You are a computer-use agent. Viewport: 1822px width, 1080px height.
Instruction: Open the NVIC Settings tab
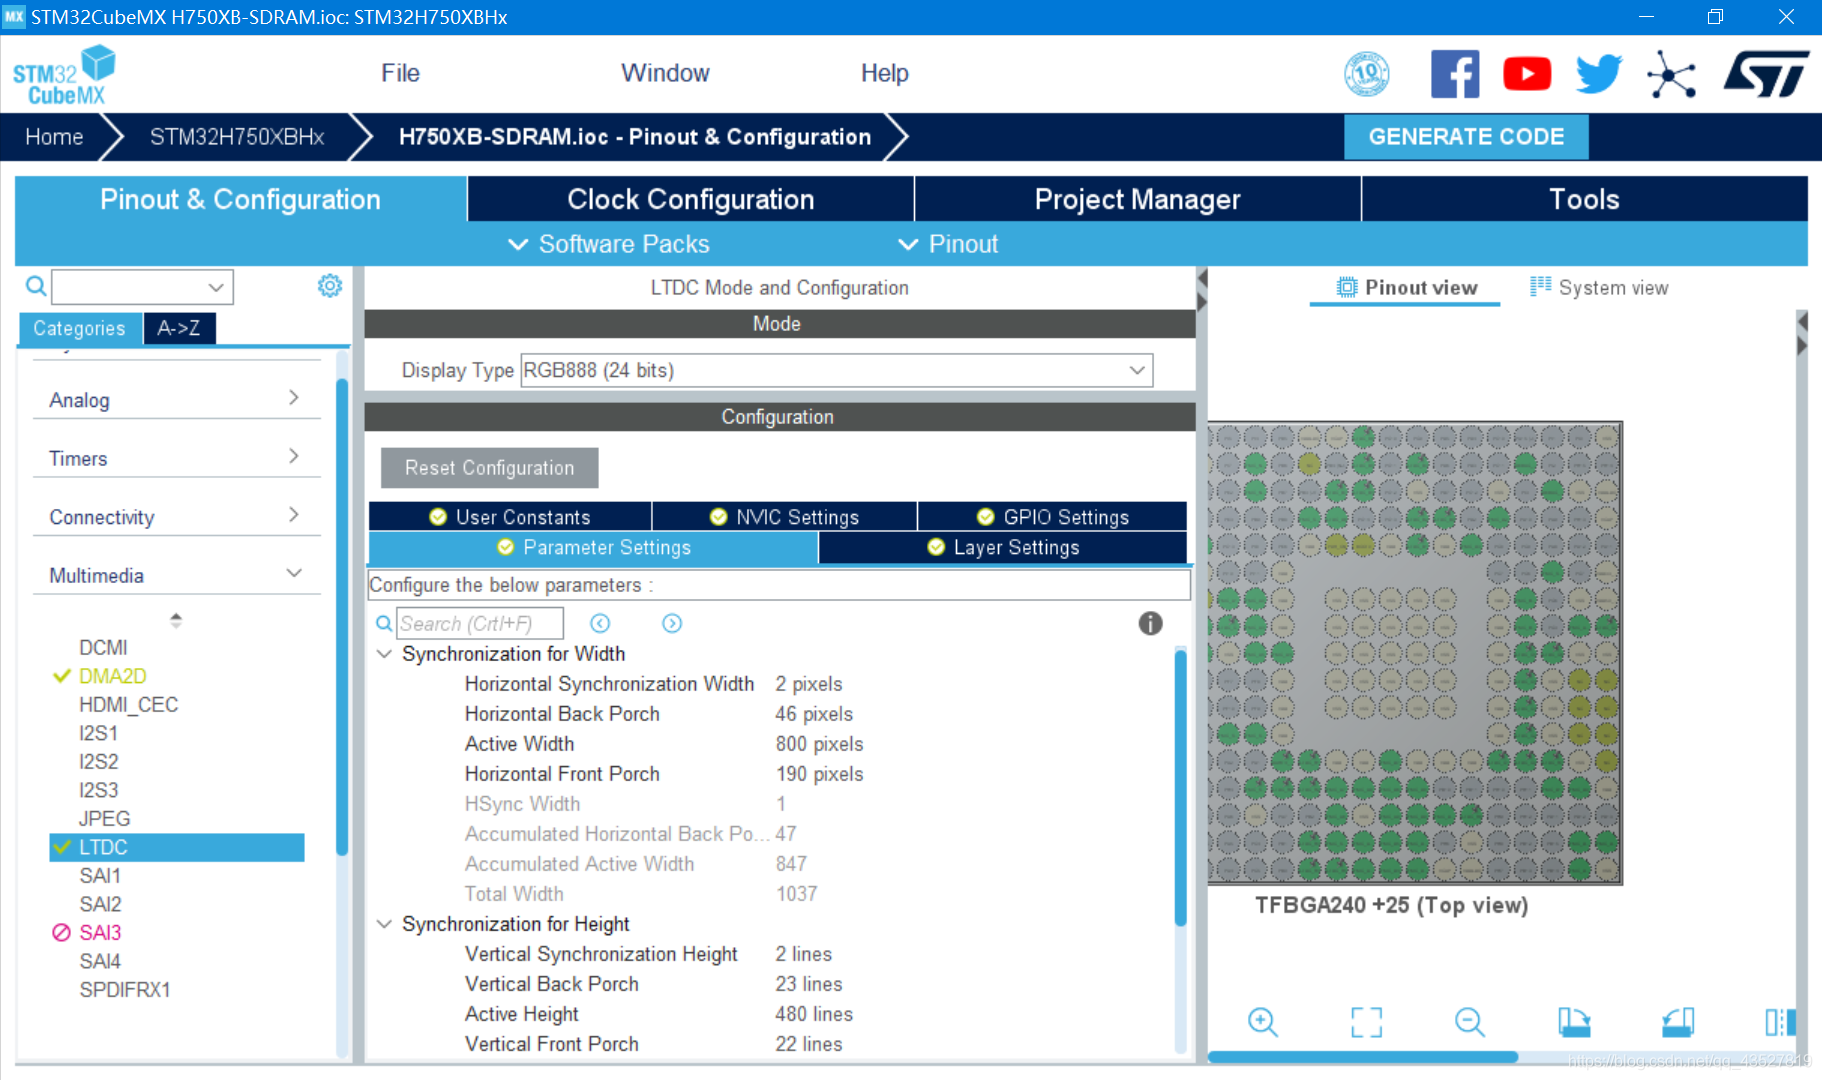click(785, 517)
